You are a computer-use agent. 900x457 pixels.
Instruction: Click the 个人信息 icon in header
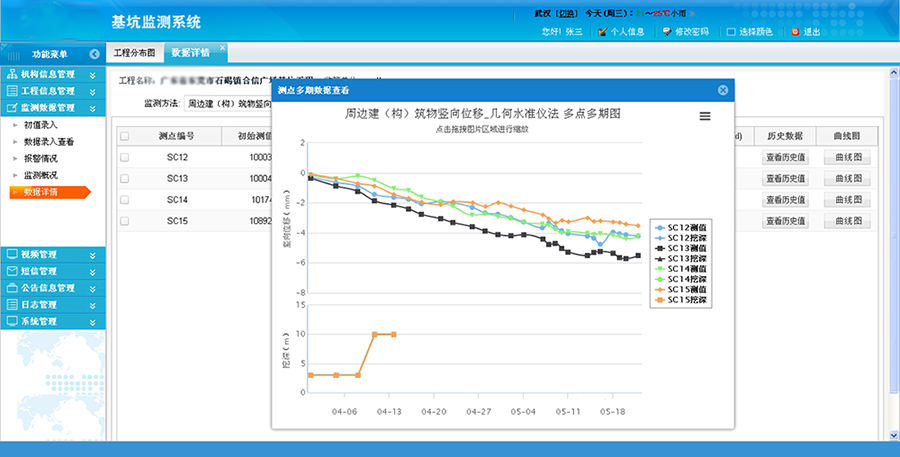click(x=602, y=32)
